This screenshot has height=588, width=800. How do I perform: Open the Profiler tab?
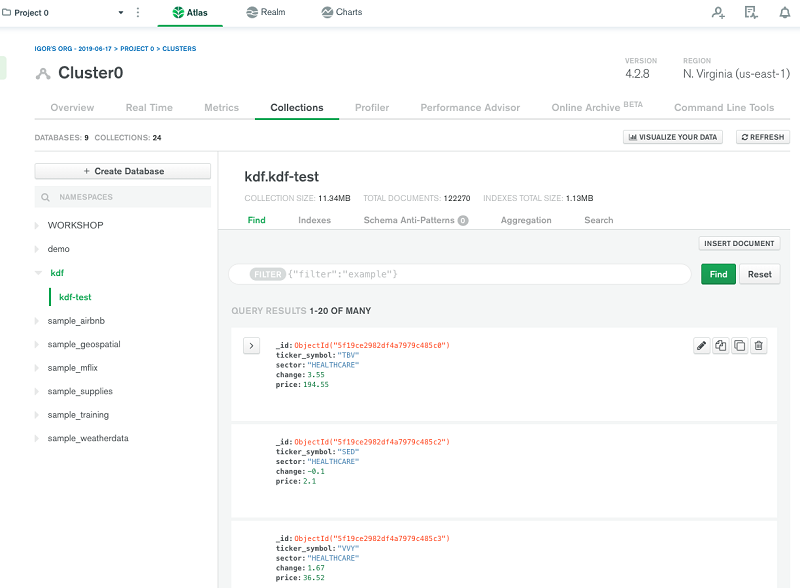(x=372, y=108)
